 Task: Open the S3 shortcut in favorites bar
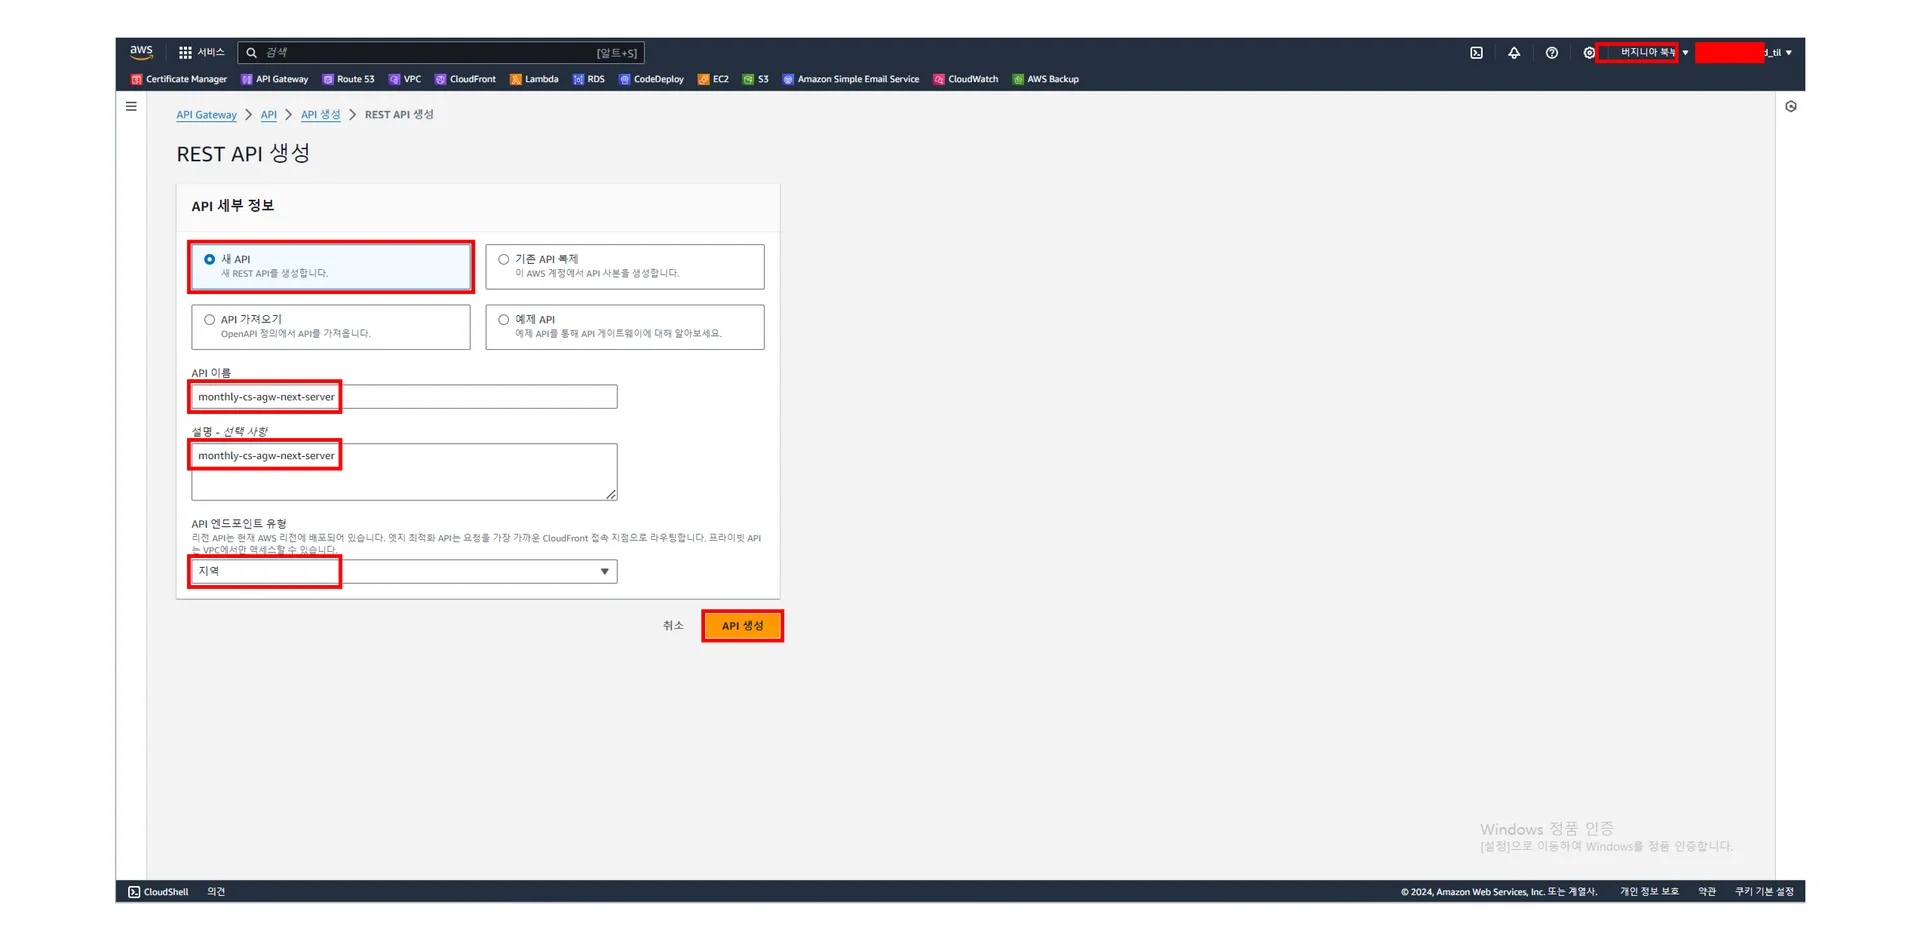[755, 79]
